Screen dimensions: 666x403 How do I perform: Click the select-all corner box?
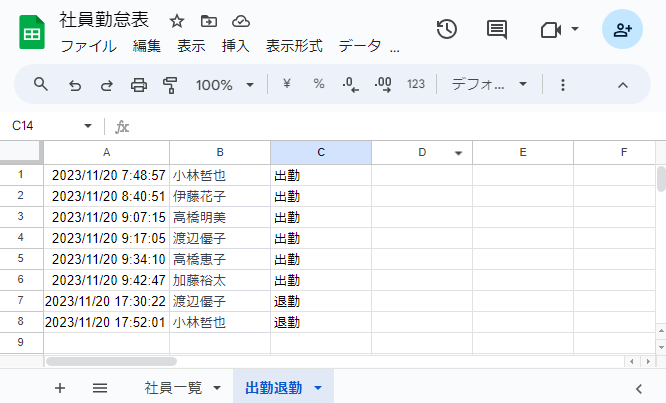21,152
